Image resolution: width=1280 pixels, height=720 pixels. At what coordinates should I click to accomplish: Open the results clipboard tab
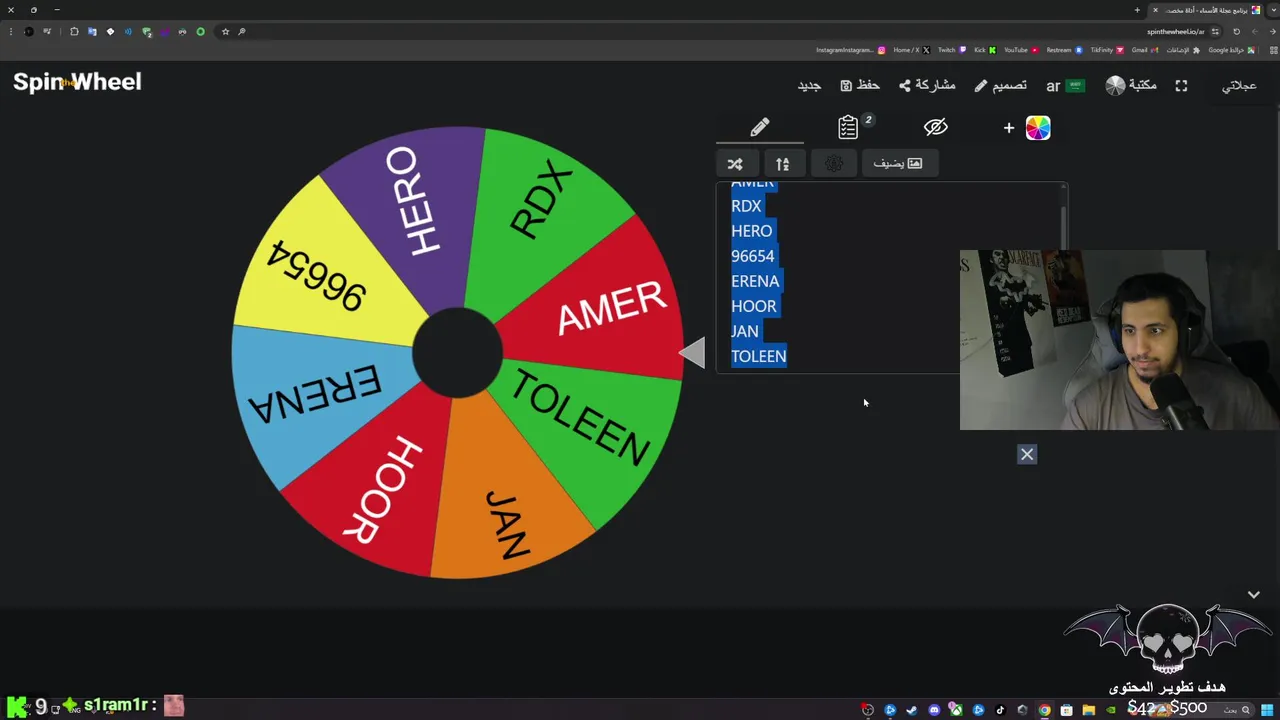click(x=849, y=127)
